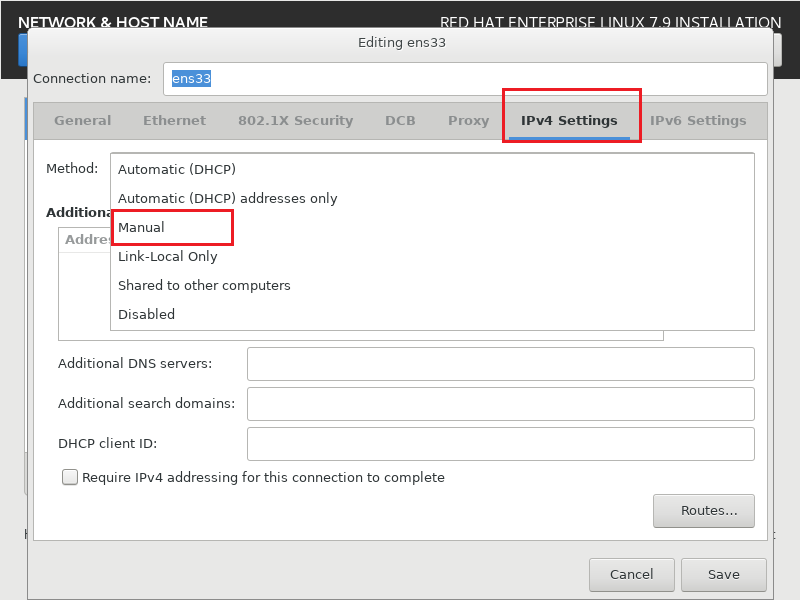Screen dimensions: 800x600
Task: Open the 802.1X Security tab
Action: tap(295, 120)
